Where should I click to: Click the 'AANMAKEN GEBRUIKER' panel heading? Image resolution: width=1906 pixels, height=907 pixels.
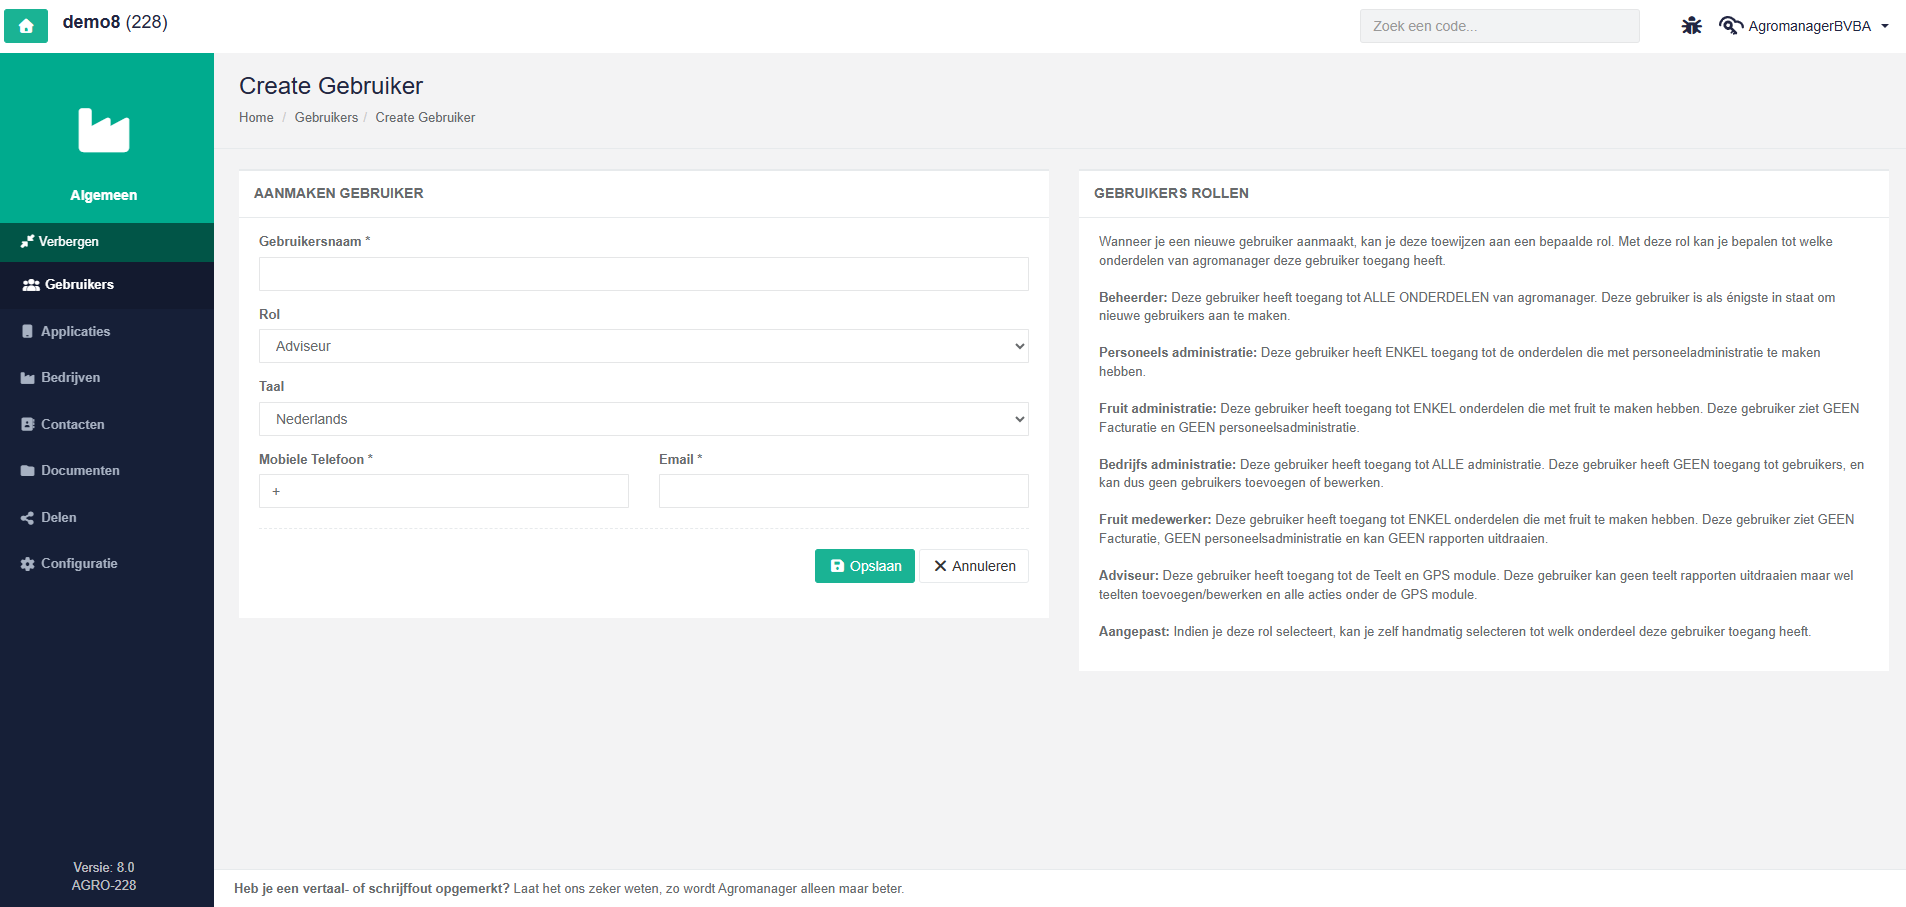(339, 193)
